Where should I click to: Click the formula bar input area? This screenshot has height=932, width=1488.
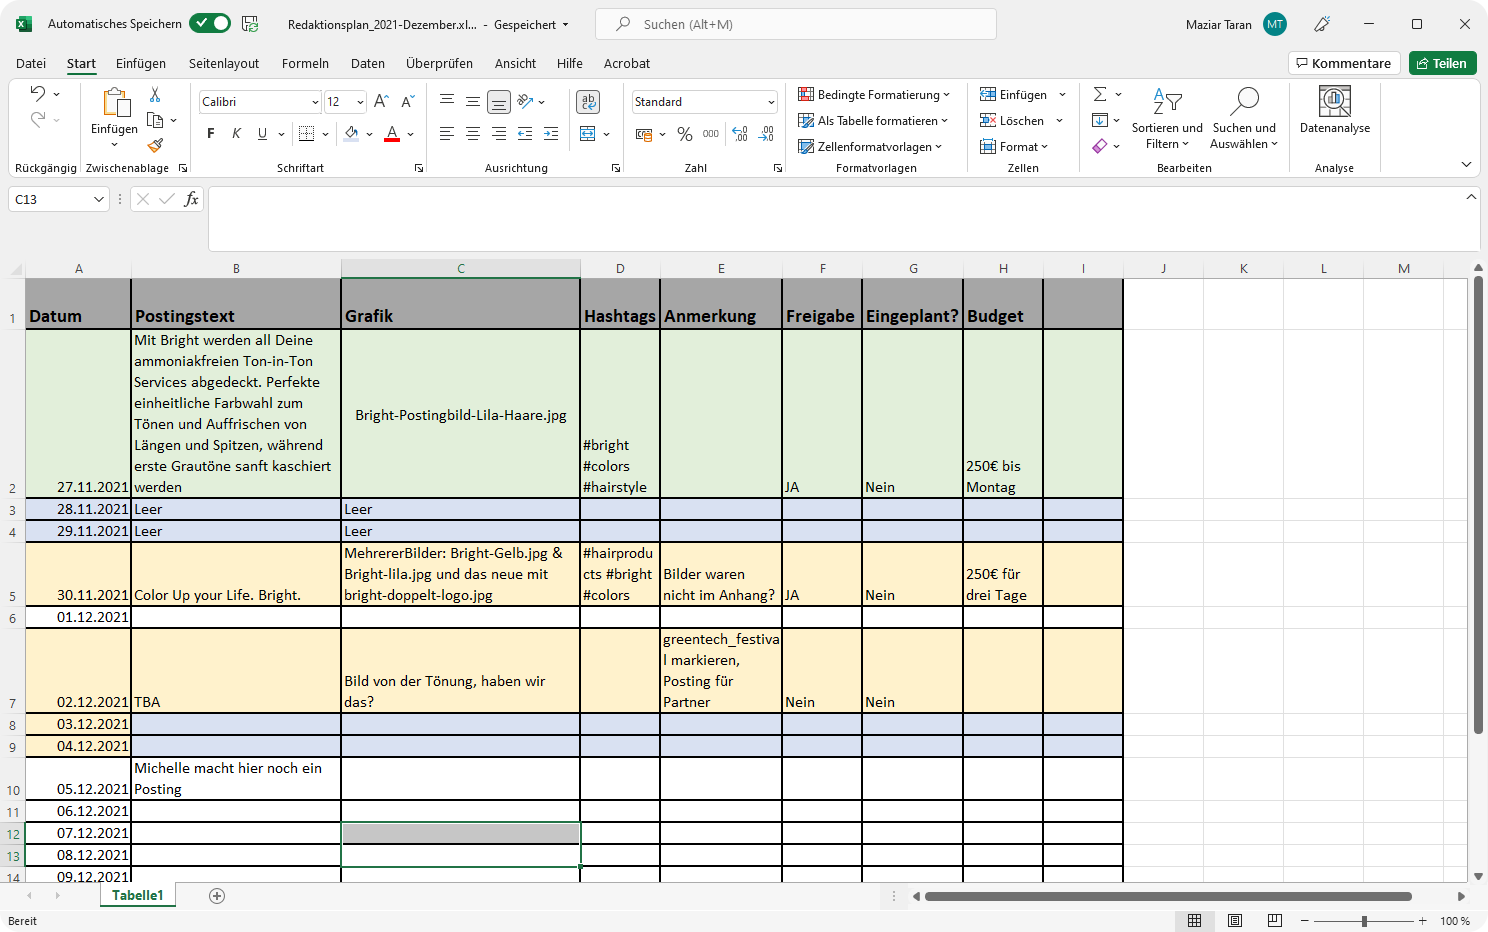click(700, 218)
